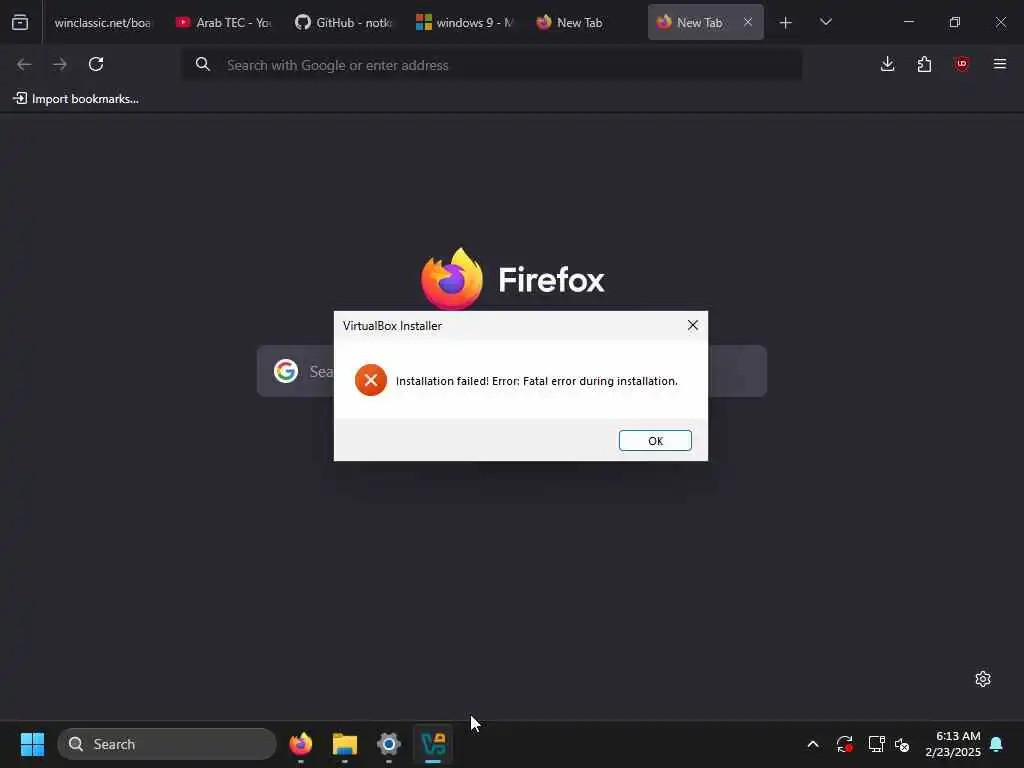This screenshot has width=1024, height=768.
Task: Open the Firefox downloads panel
Action: [x=888, y=64]
